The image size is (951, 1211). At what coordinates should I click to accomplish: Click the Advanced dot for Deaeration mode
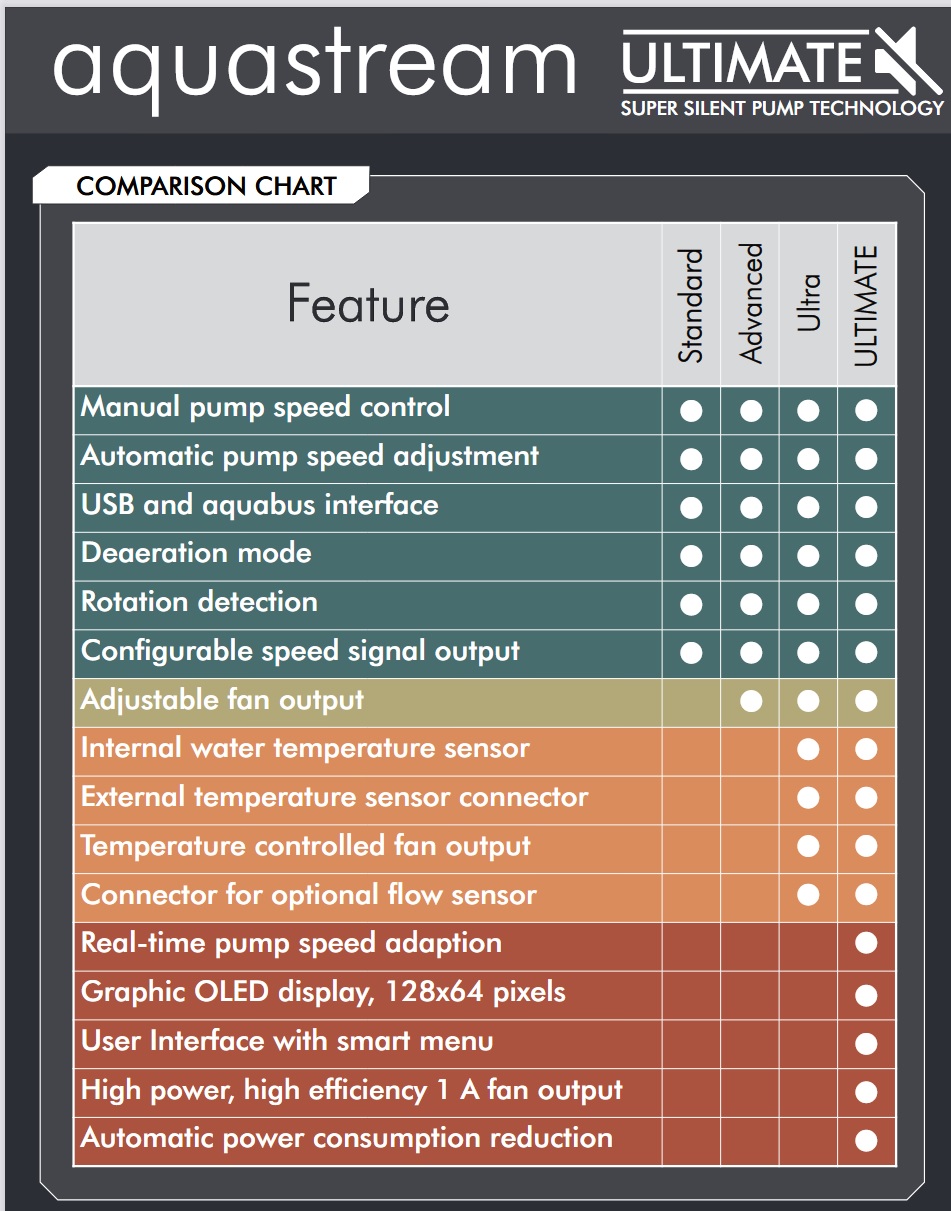point(750,557)
